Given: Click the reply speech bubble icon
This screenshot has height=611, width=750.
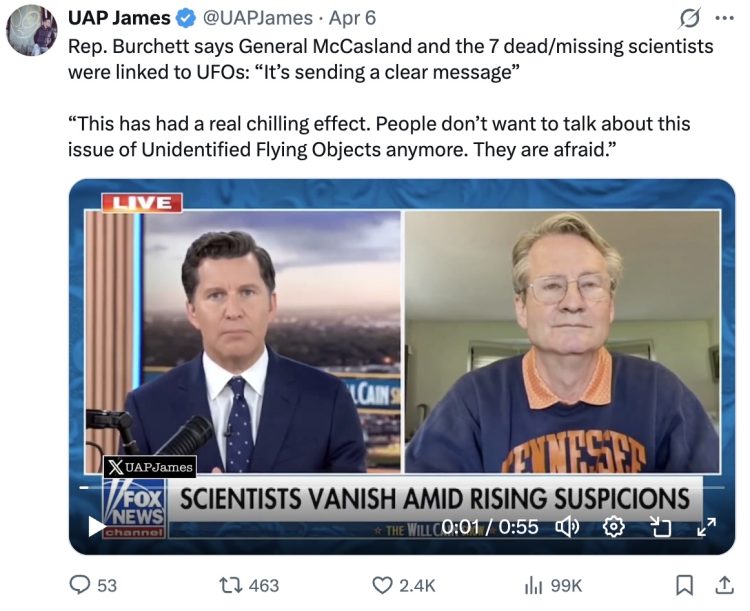Looking at the screenshot, I should point(79,584).
